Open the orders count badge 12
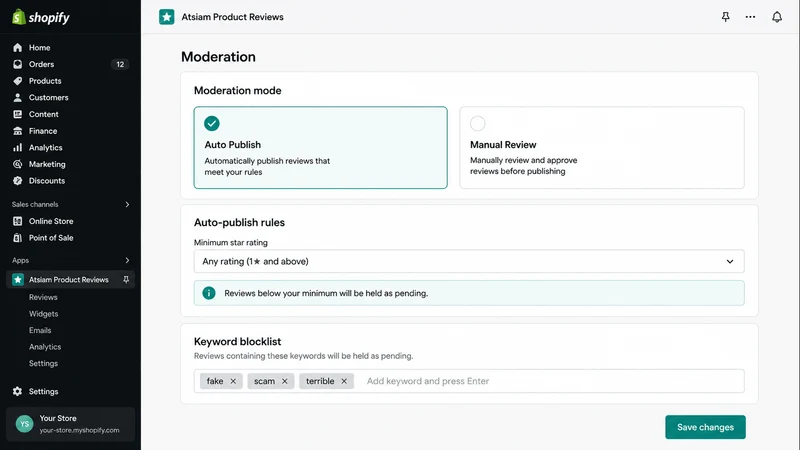 point(120,64)
